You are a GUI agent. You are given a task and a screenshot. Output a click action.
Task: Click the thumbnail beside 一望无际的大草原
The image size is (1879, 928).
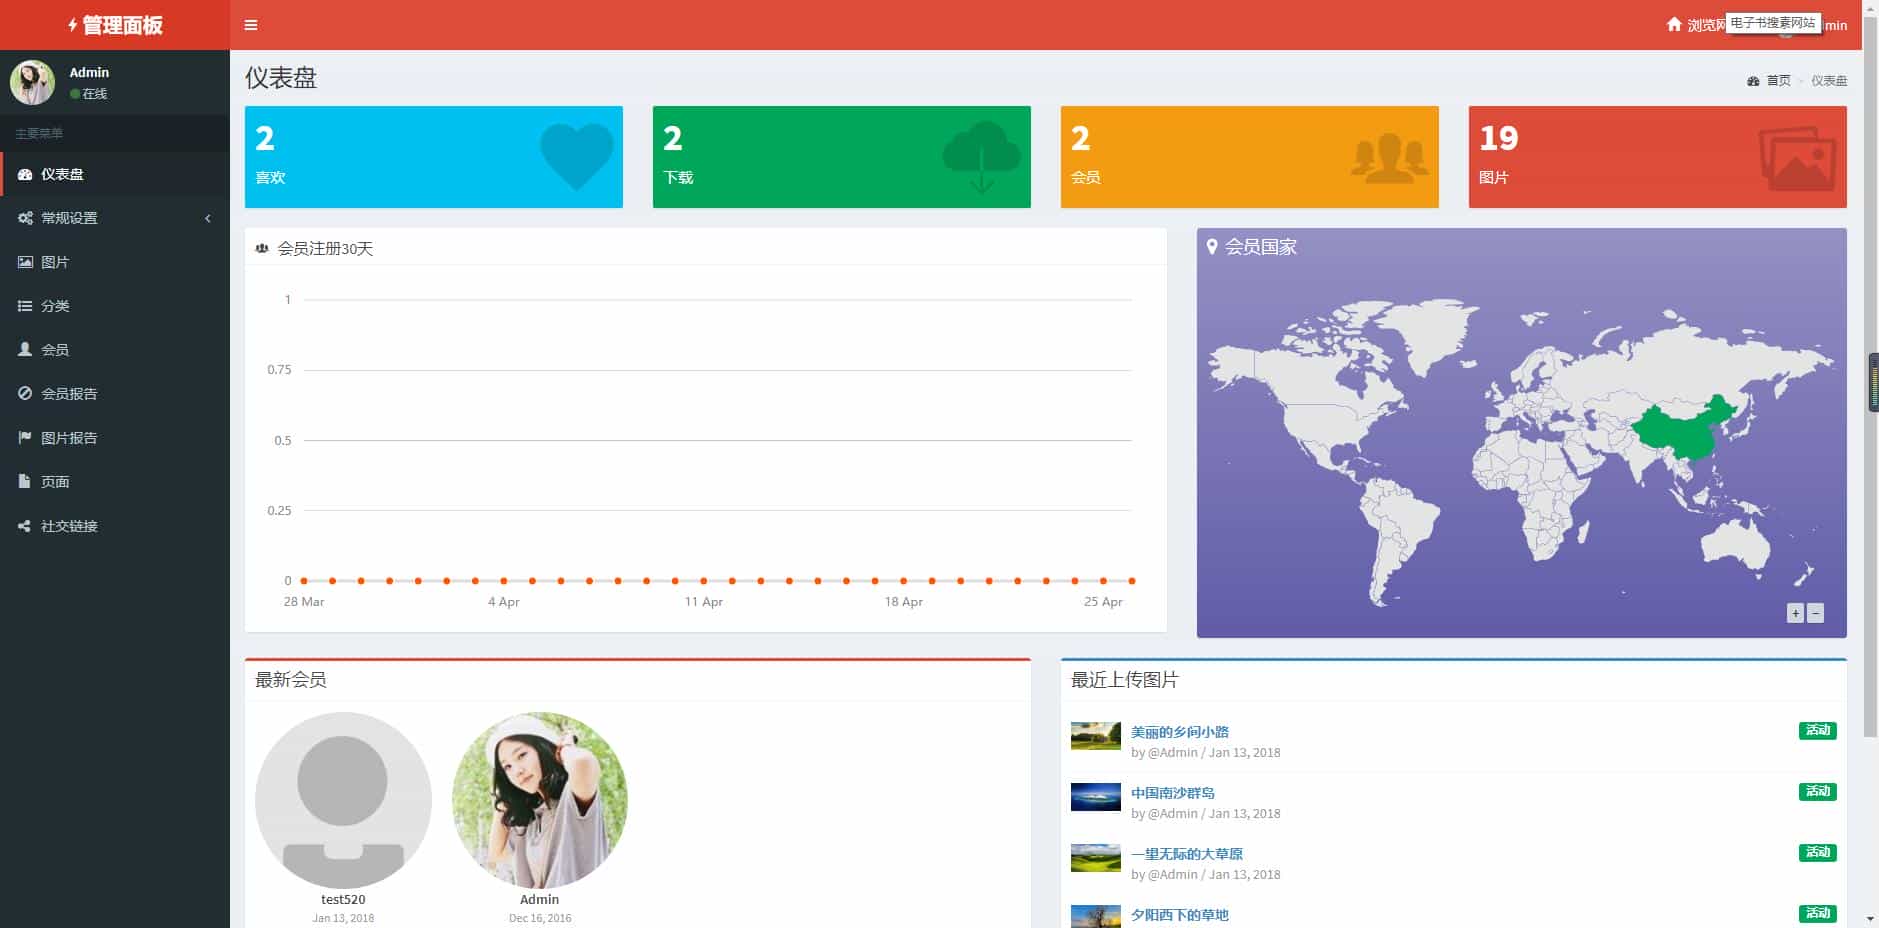pyautogui.click(x=1096, y=858)
